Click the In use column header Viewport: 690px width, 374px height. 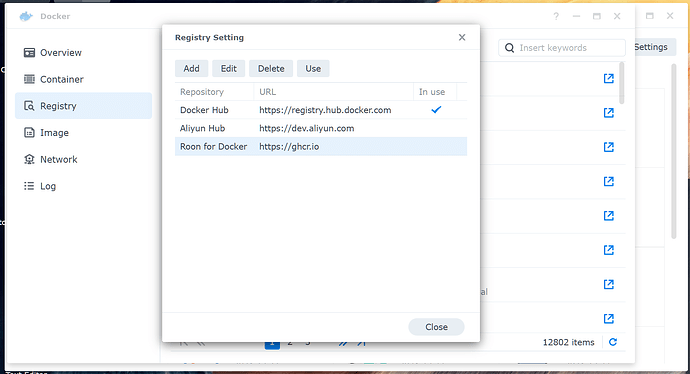tap(435, 92)
